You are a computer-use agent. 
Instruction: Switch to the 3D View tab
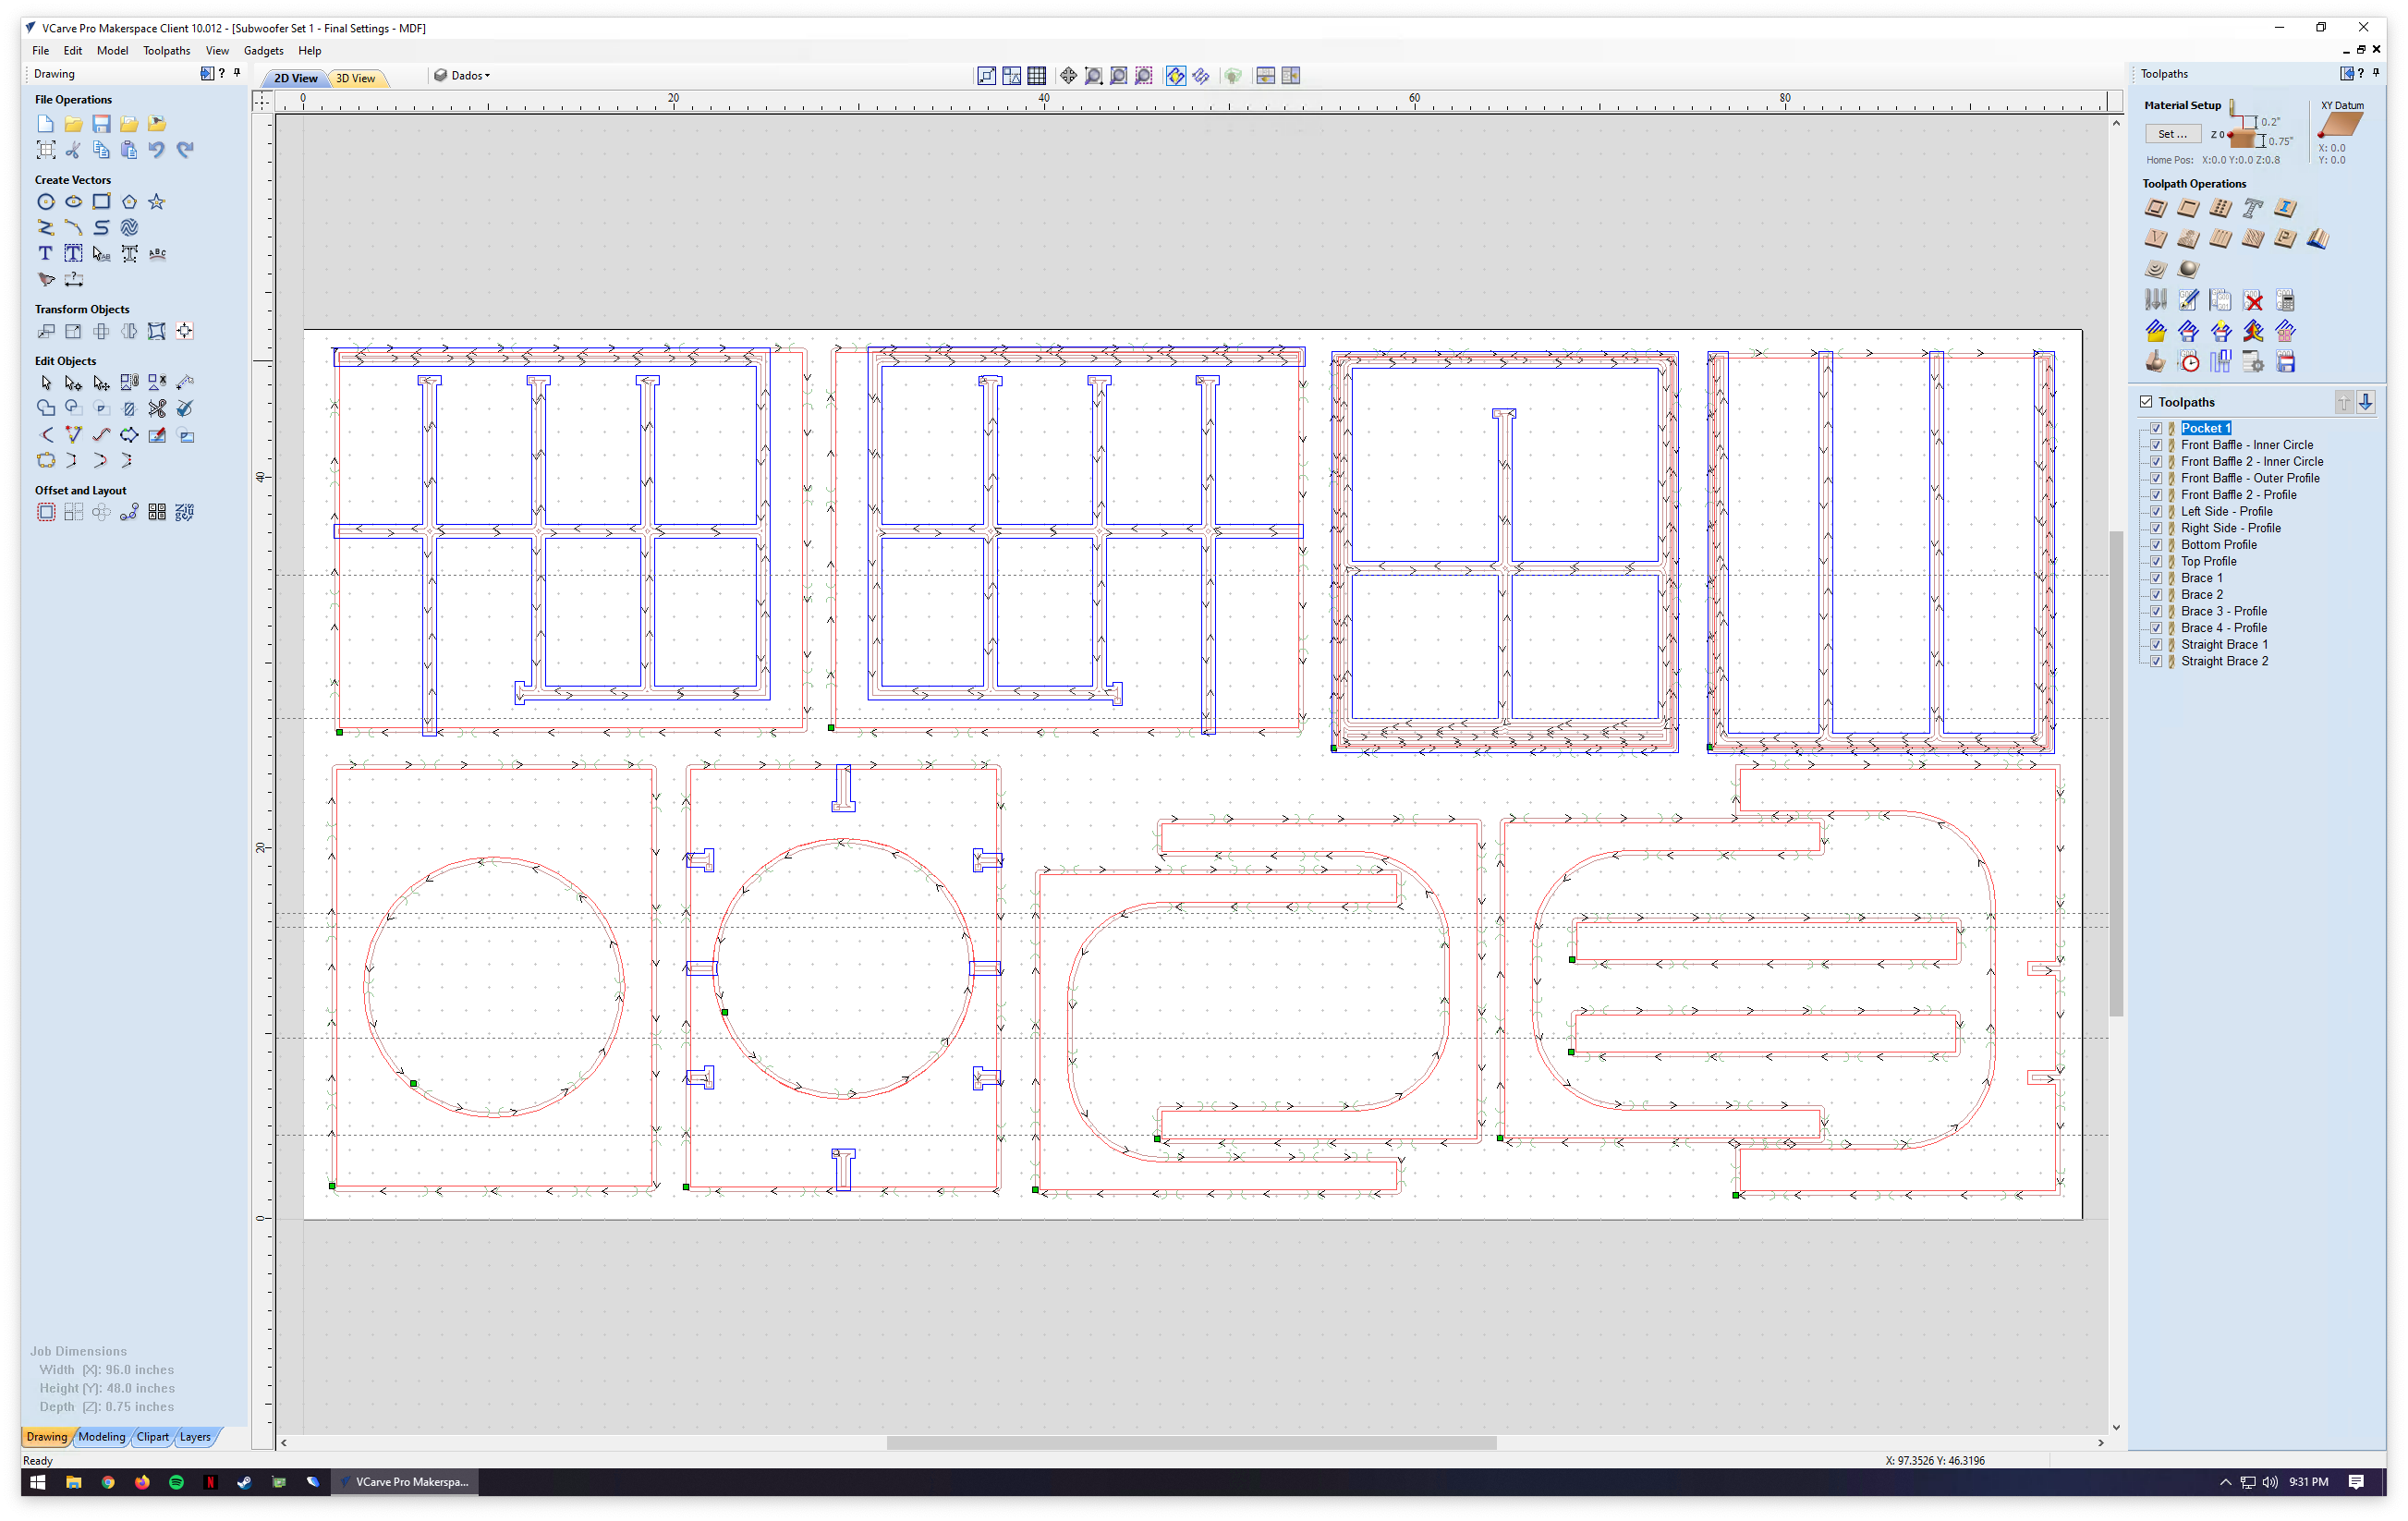pyautogui.click(x=355, y=78)
